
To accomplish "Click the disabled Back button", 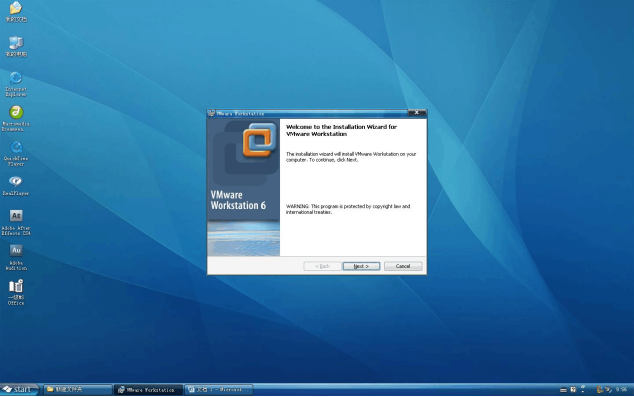I will tap(322, 266).
